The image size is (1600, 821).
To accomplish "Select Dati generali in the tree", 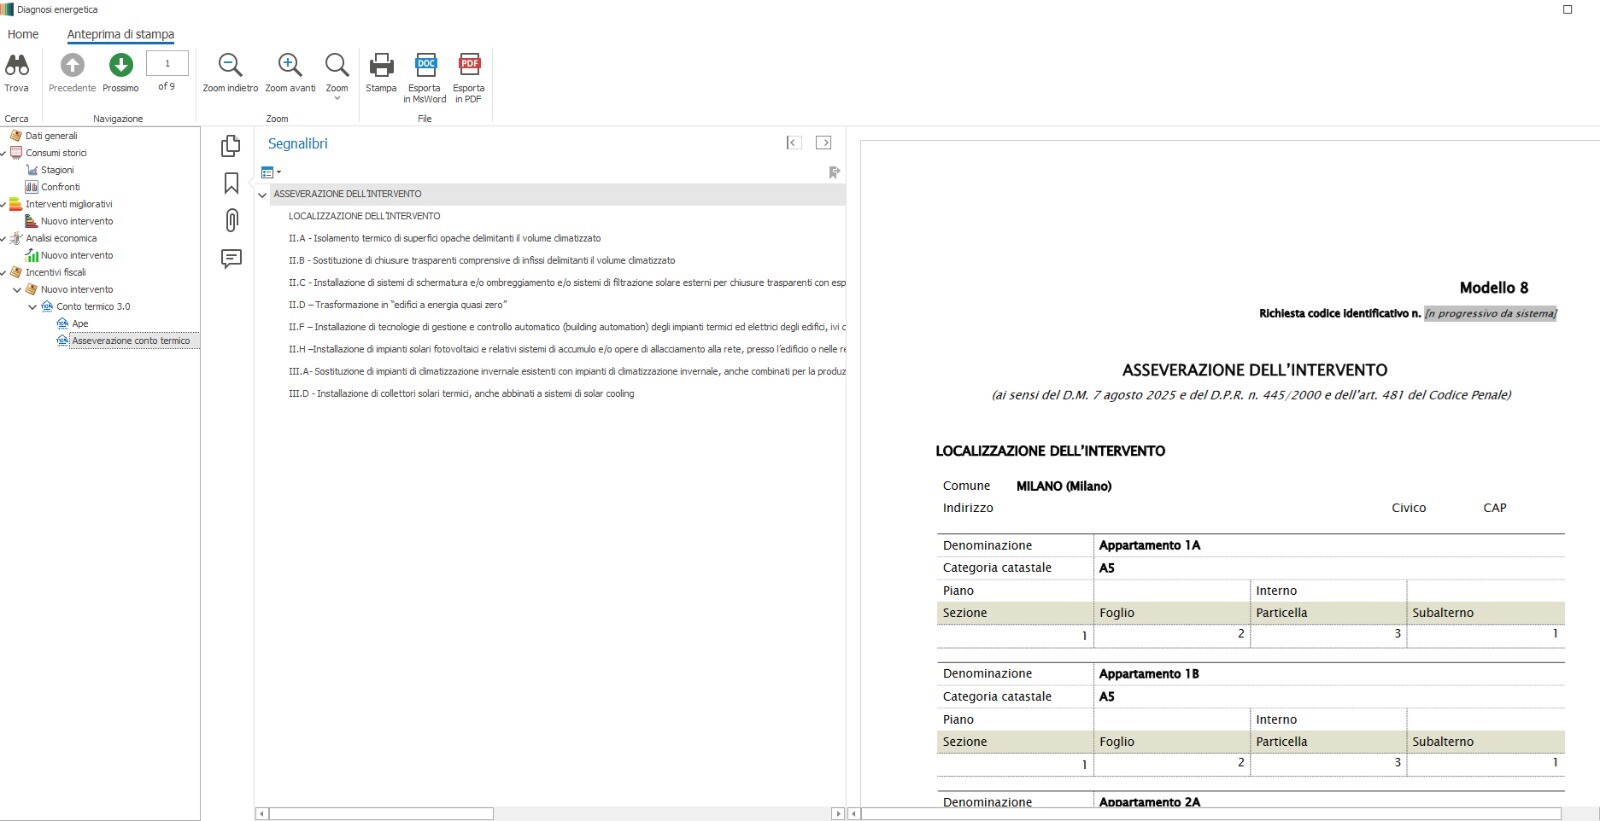I will (51, 136).
